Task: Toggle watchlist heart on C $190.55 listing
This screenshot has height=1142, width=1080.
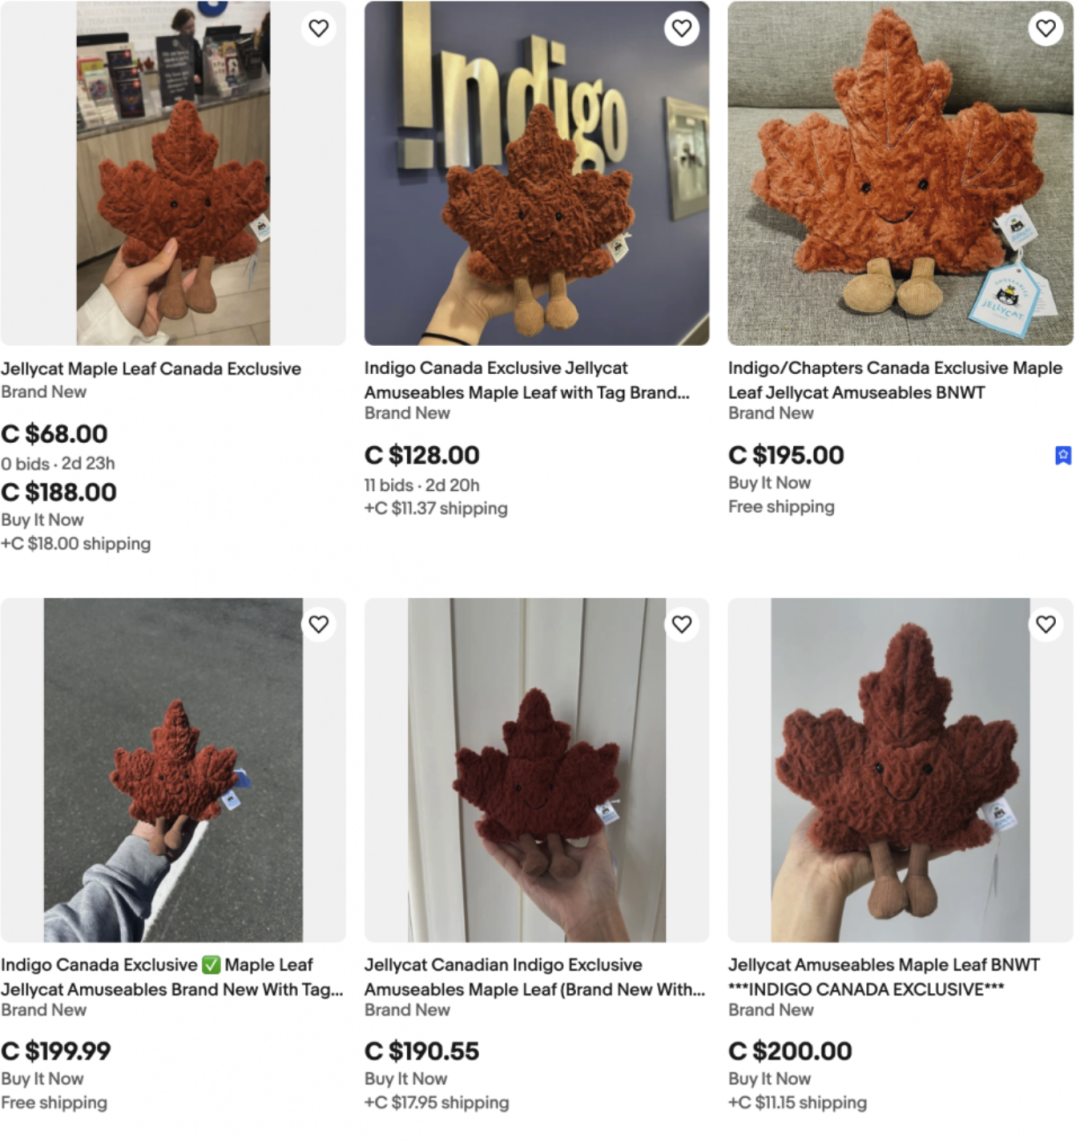Action: pyautogui.click(x=682, y=625)
